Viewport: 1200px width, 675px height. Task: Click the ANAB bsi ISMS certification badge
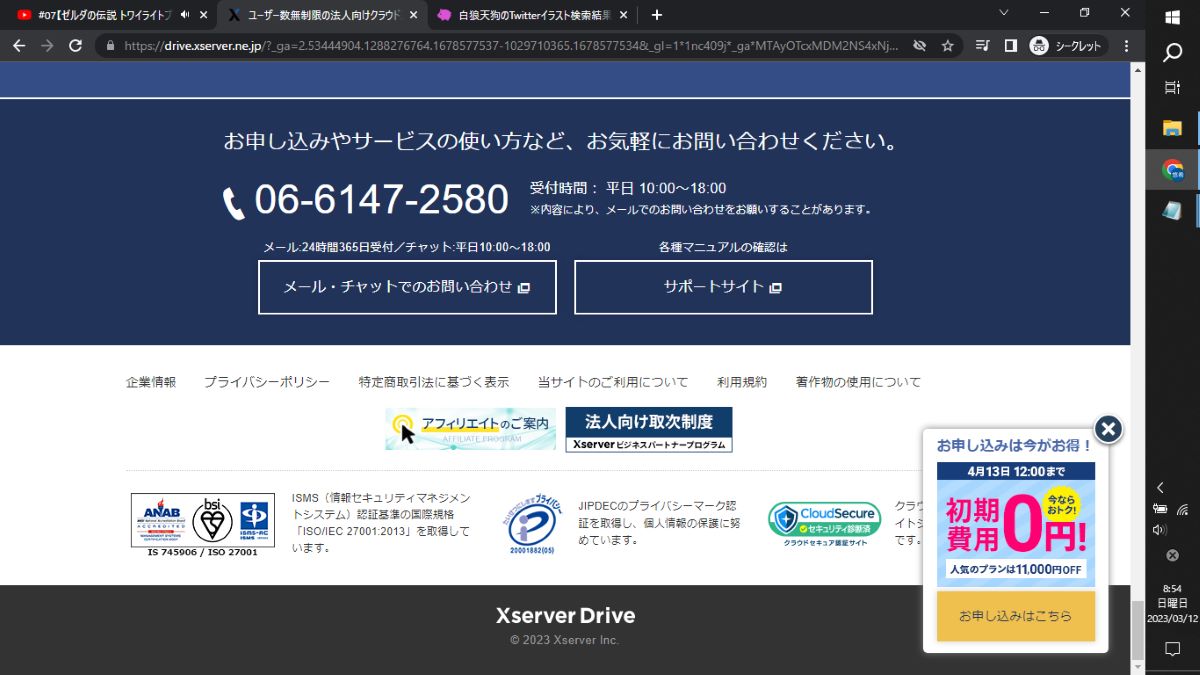[203, 525]
